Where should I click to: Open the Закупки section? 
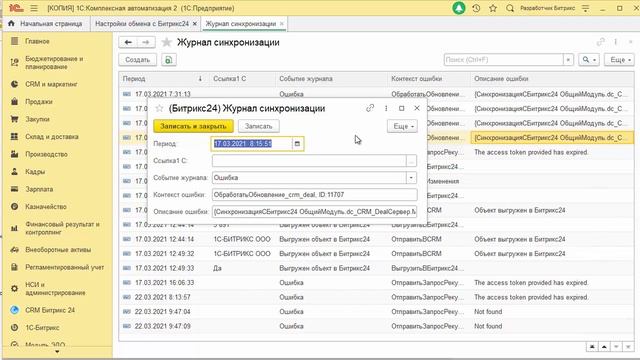pyautogui.click(x=37, y=119)
